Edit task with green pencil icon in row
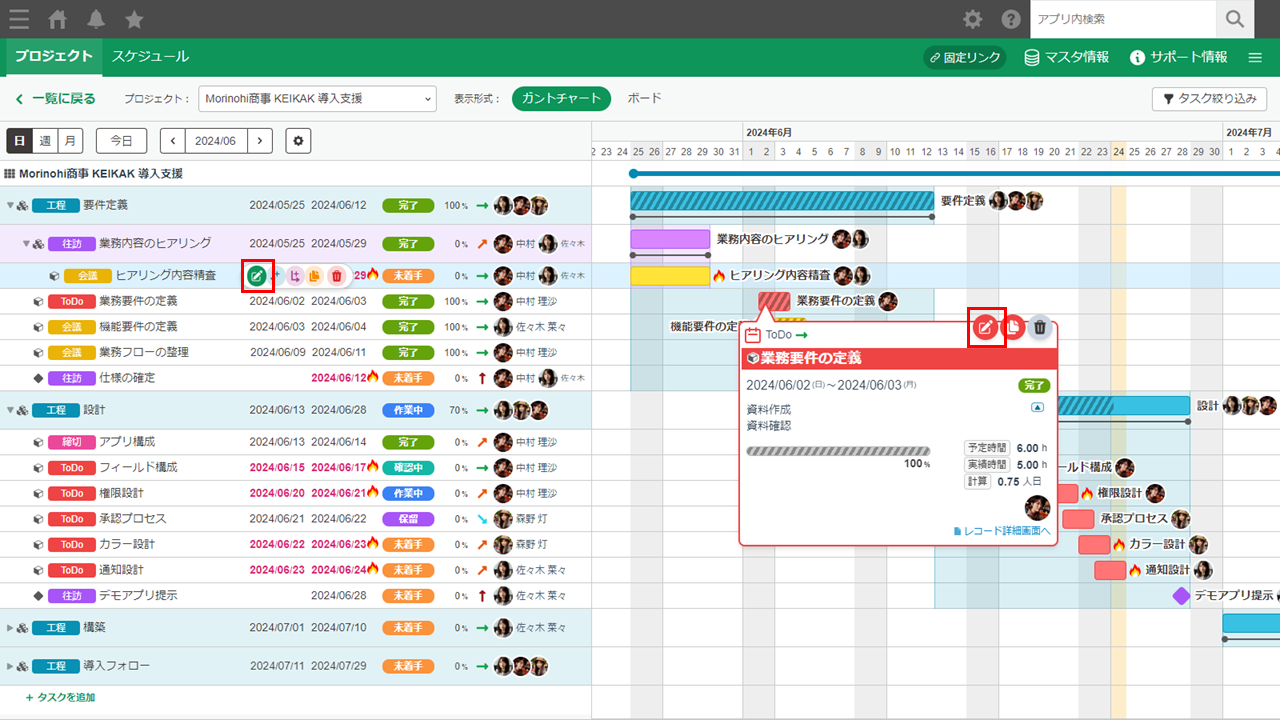 (x=257, y=275)
